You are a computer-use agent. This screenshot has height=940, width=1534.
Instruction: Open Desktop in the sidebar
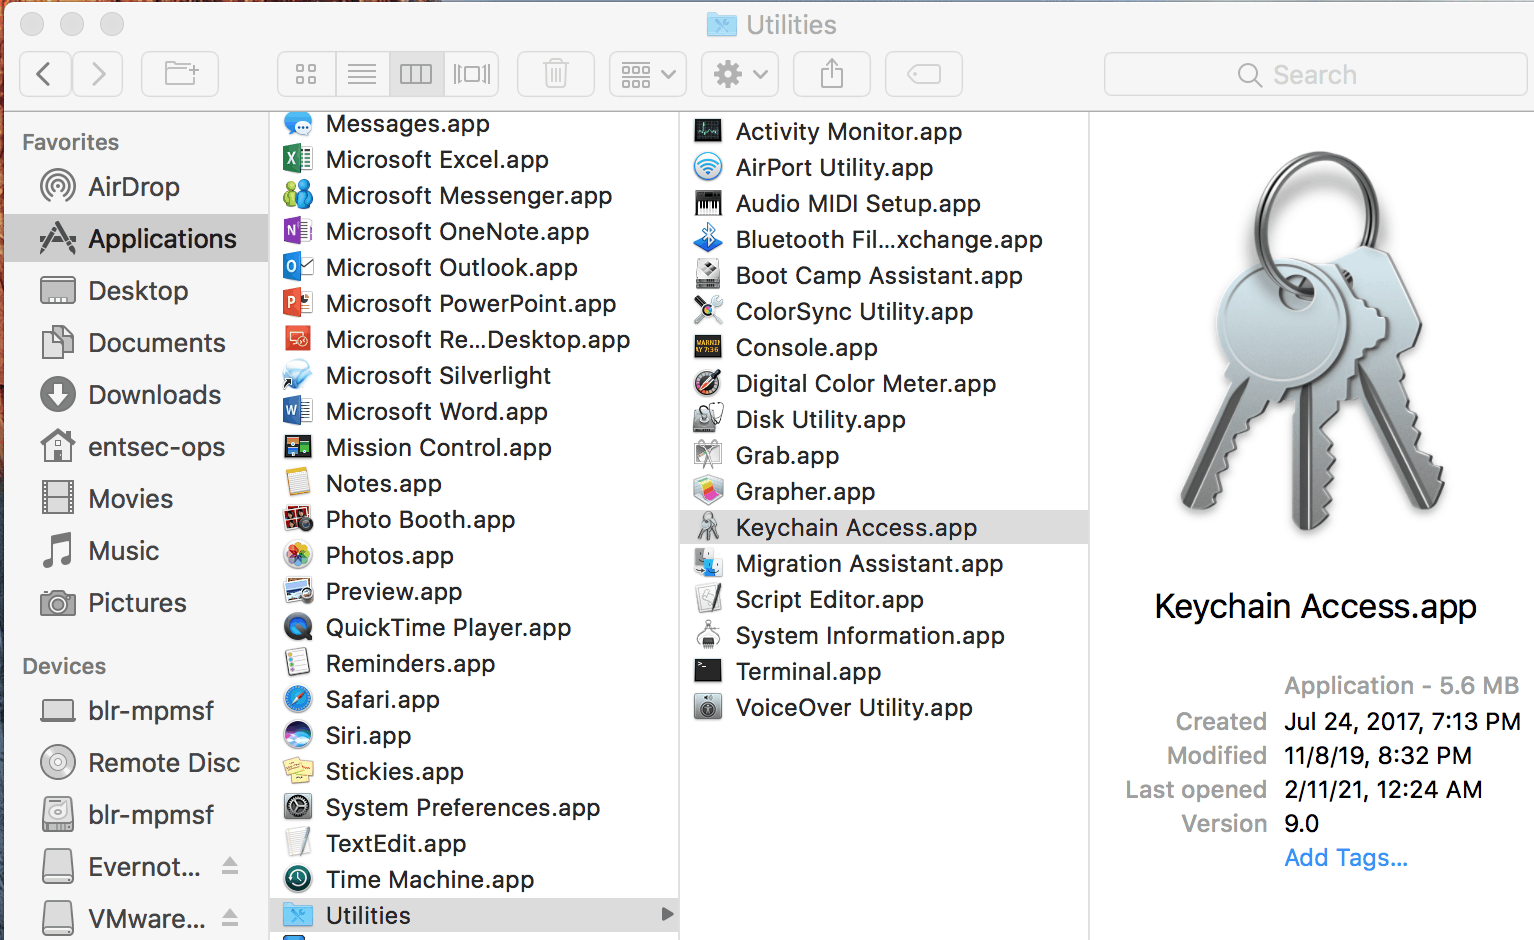[x=135, y=291]
